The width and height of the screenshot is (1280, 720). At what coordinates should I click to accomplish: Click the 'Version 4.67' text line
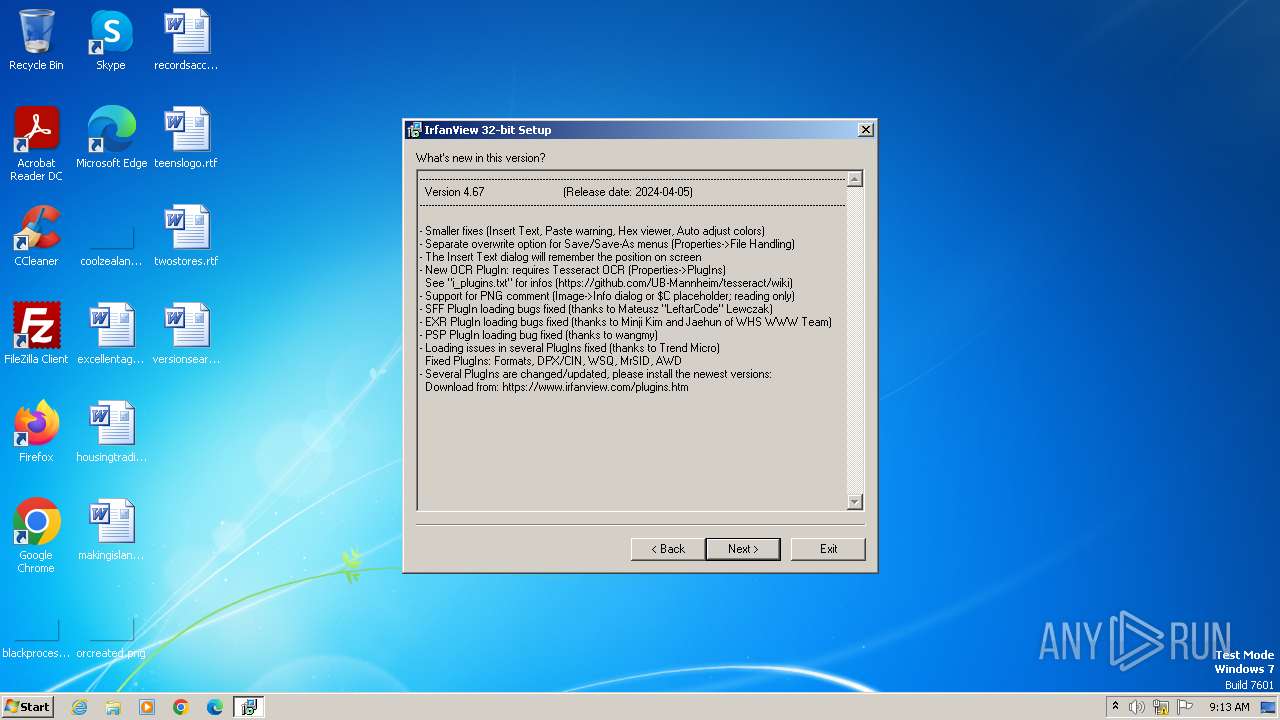coord(455,192)
